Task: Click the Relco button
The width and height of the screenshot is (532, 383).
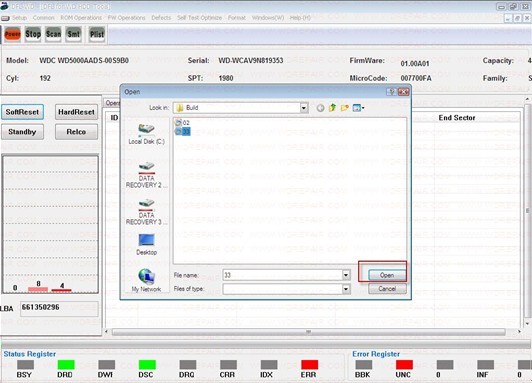Action: click(x=76, y=132)
